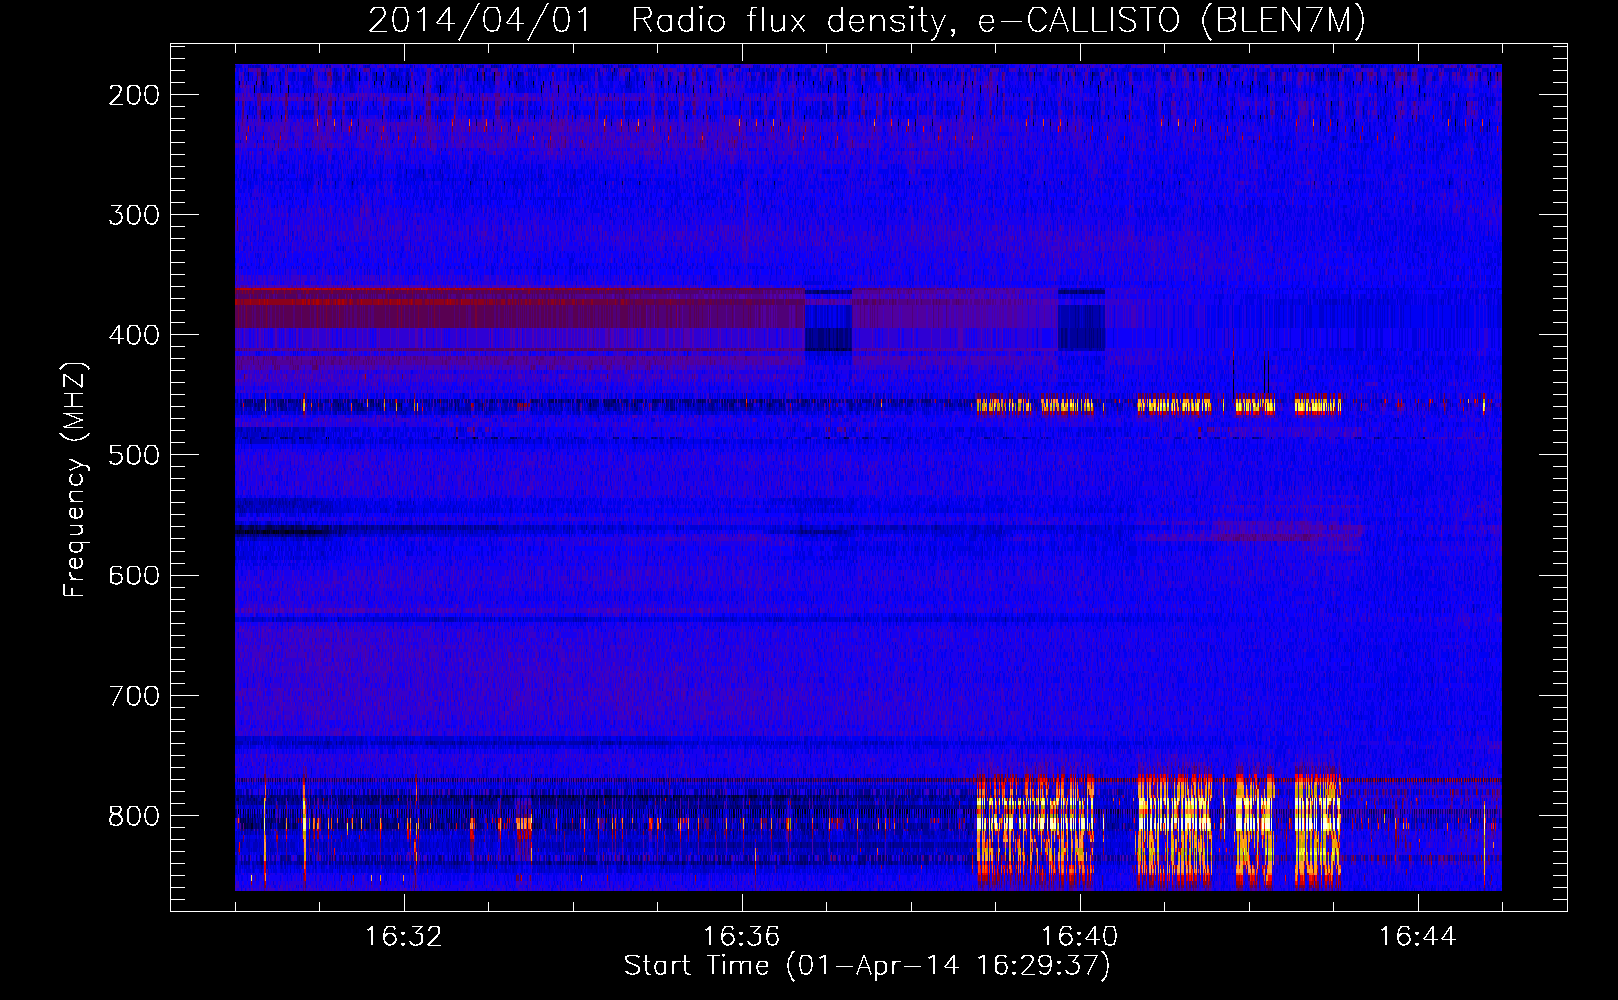The width and height of the screenshot is (1618, 1000).
Task: Click the 16:36 time tick label
Action: (x=741, y=937)
